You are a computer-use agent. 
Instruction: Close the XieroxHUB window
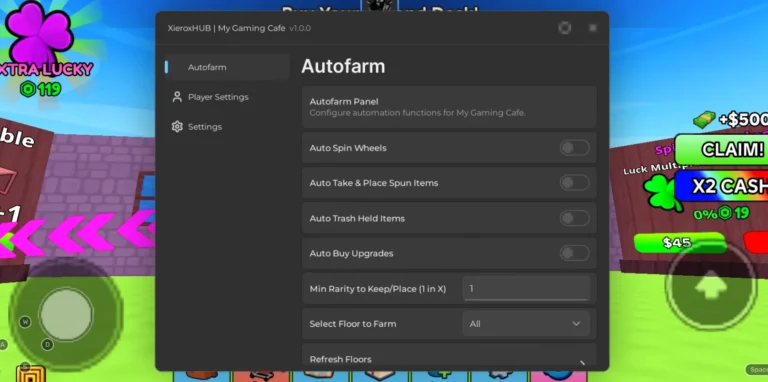pyautogui.click(x=593, y=28)
